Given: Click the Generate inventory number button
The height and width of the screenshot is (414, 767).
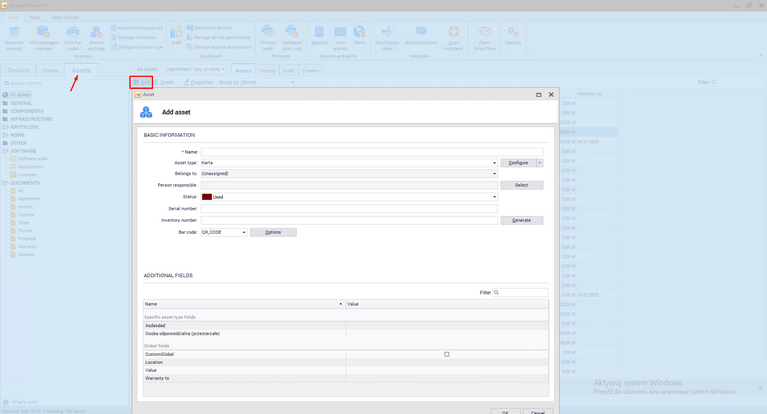Looking at the screenshot, I should pos(521,220).
